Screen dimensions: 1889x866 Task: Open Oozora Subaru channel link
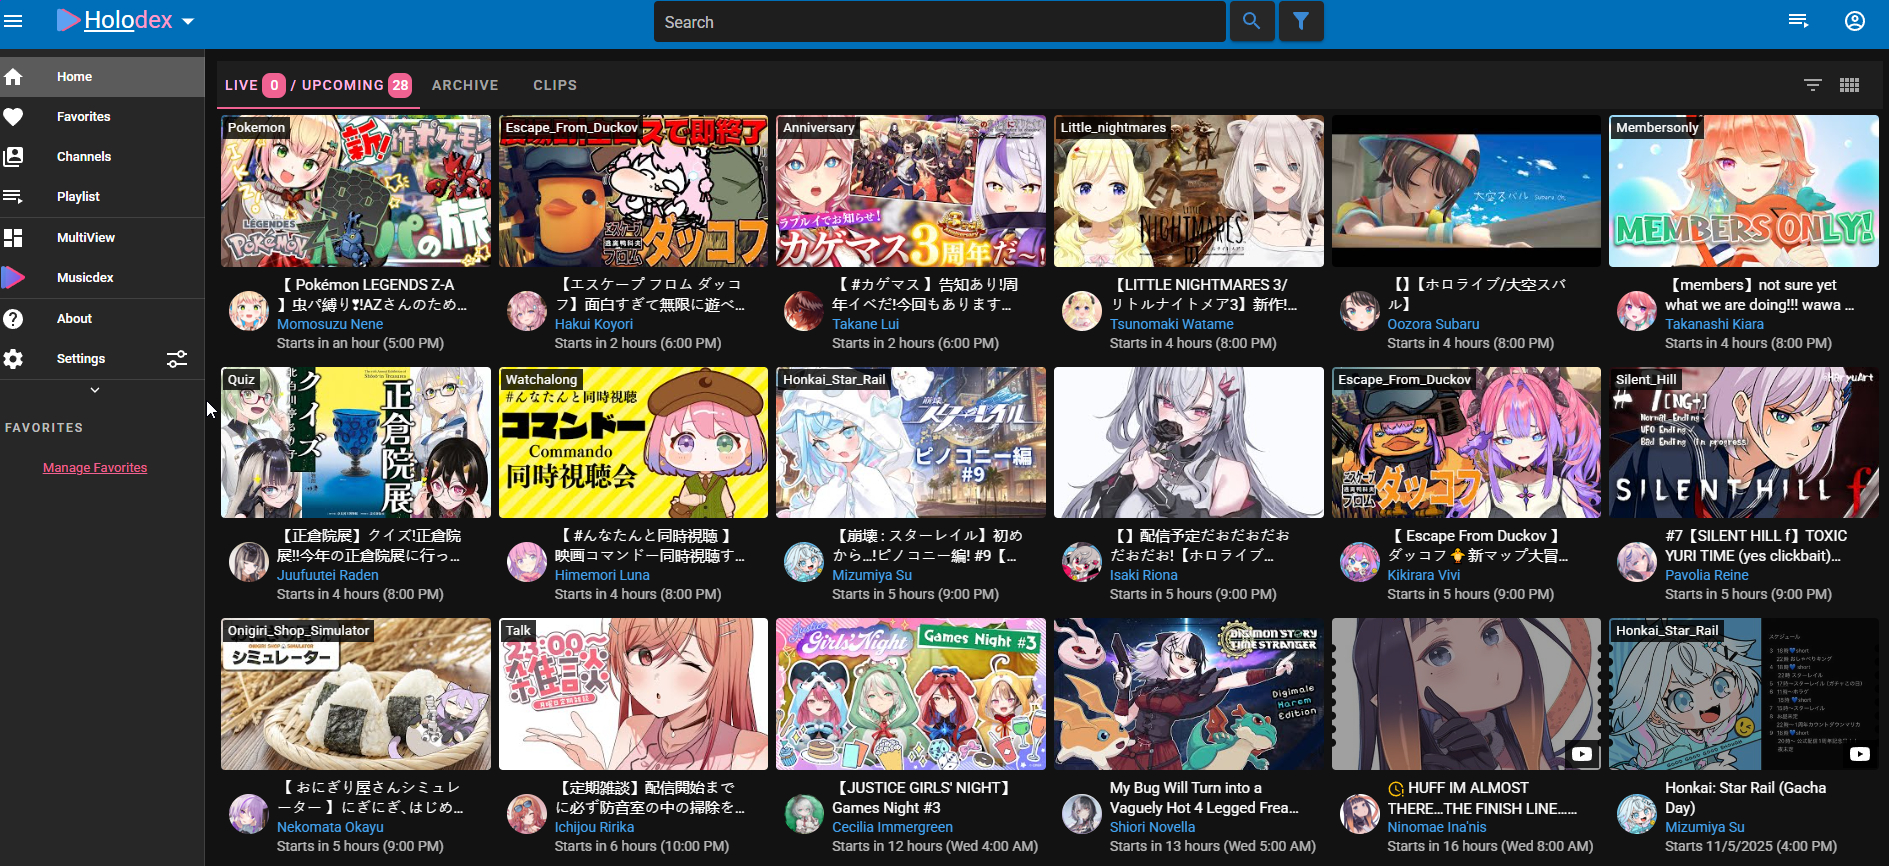1433,324
